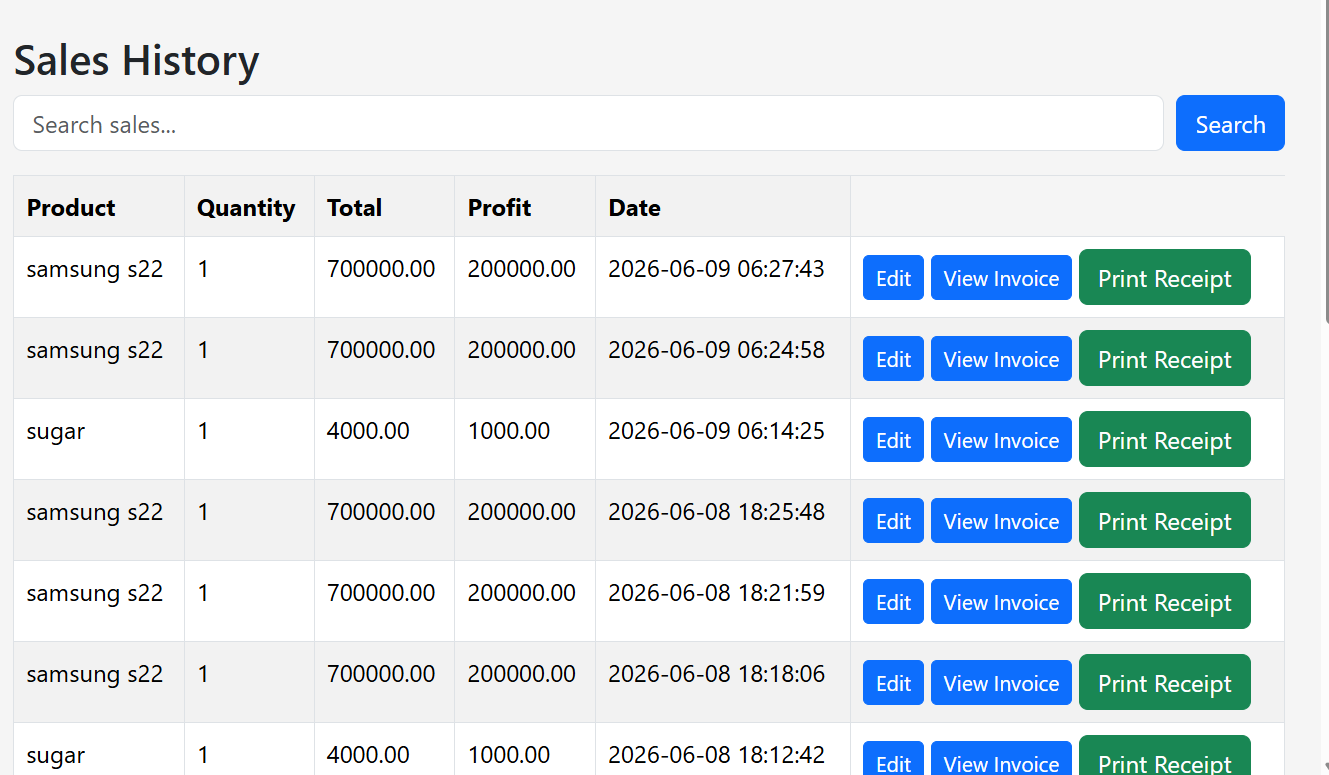Click the page's vertical scrollbar thumb
This screenshot has height=775, width=1329.
tap(1326, 160)
